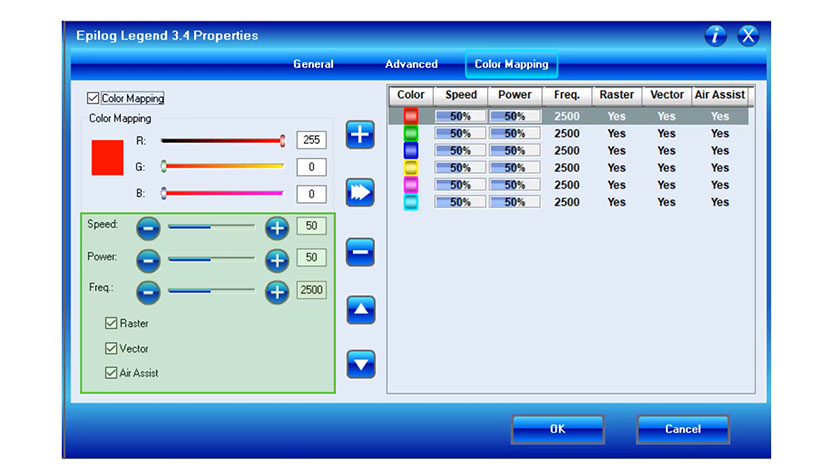Select the blue color icon in list

point(411,150)
